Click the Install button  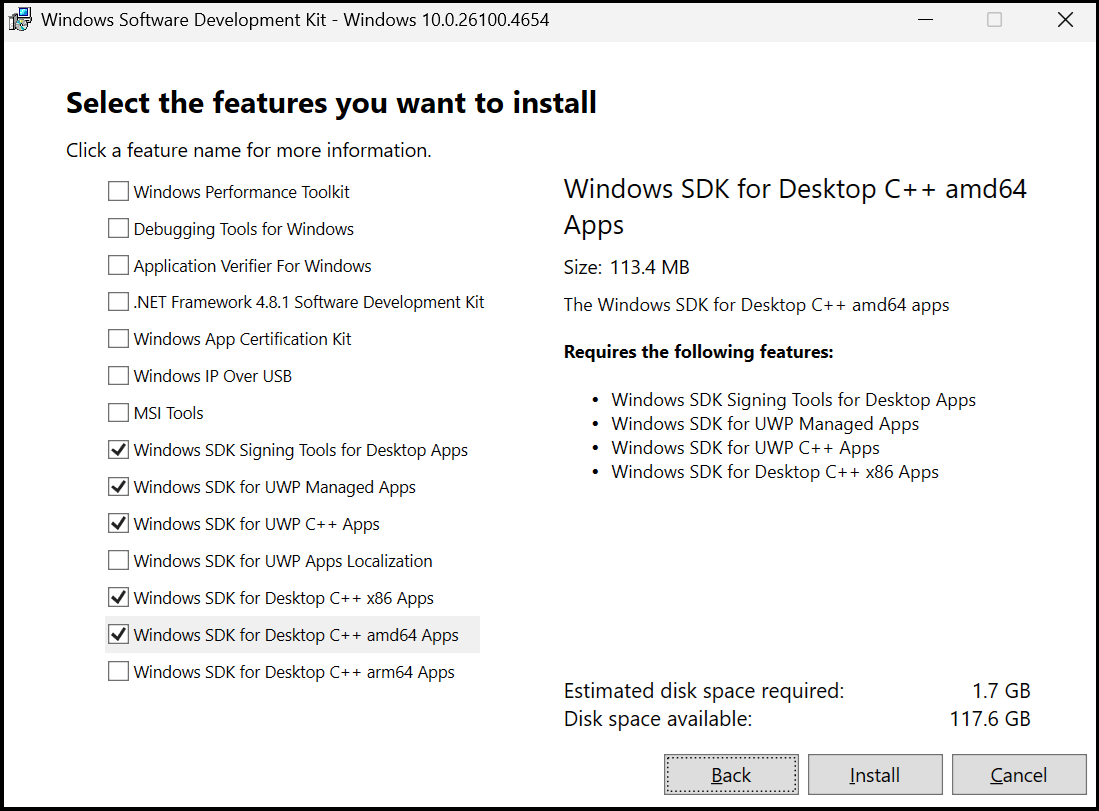pyautogui.click(x=875, y=775)
